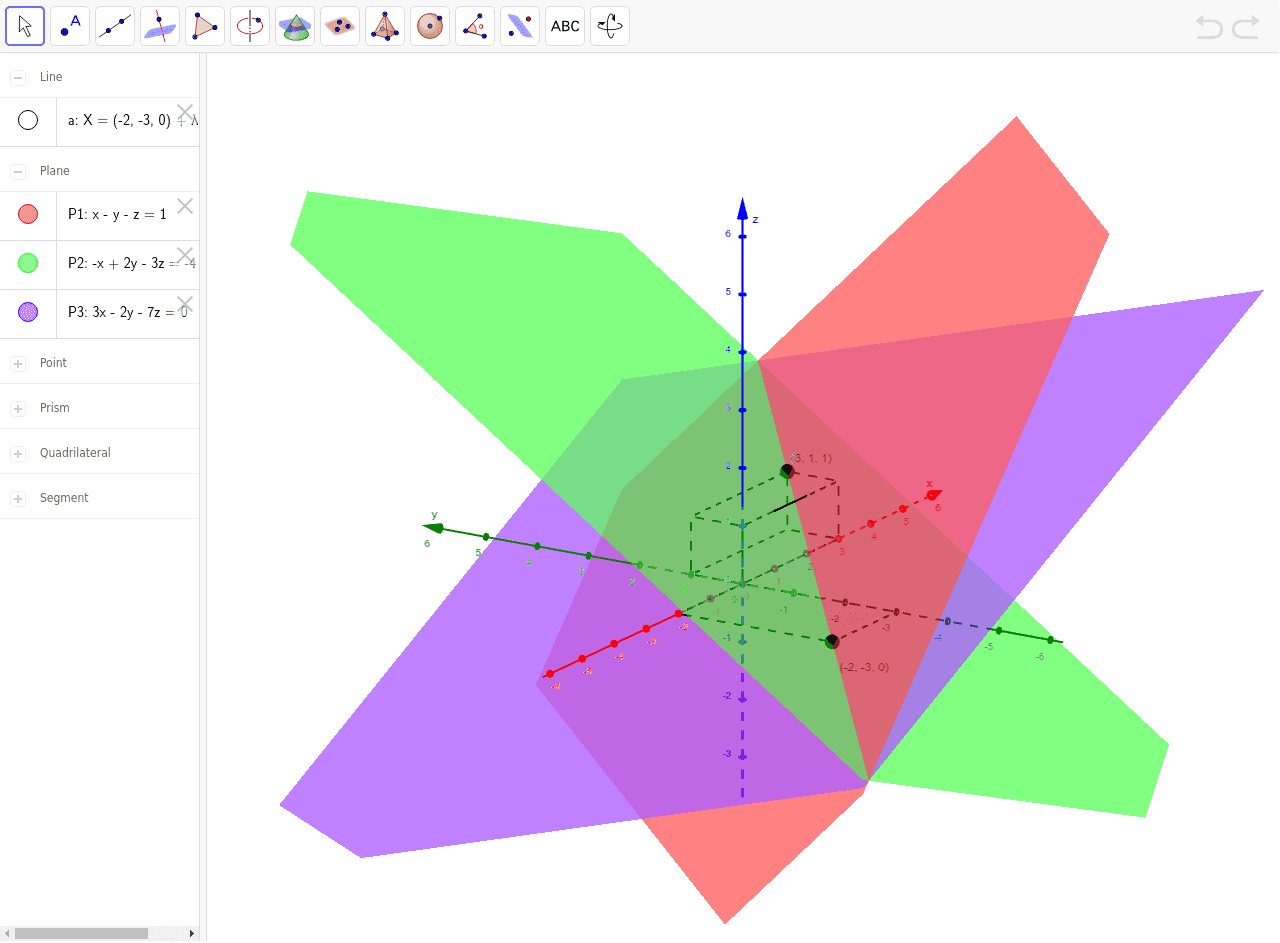Select the Circle with Axis tool
This screenshot has width=1280, height=943.
pos(249,25)
